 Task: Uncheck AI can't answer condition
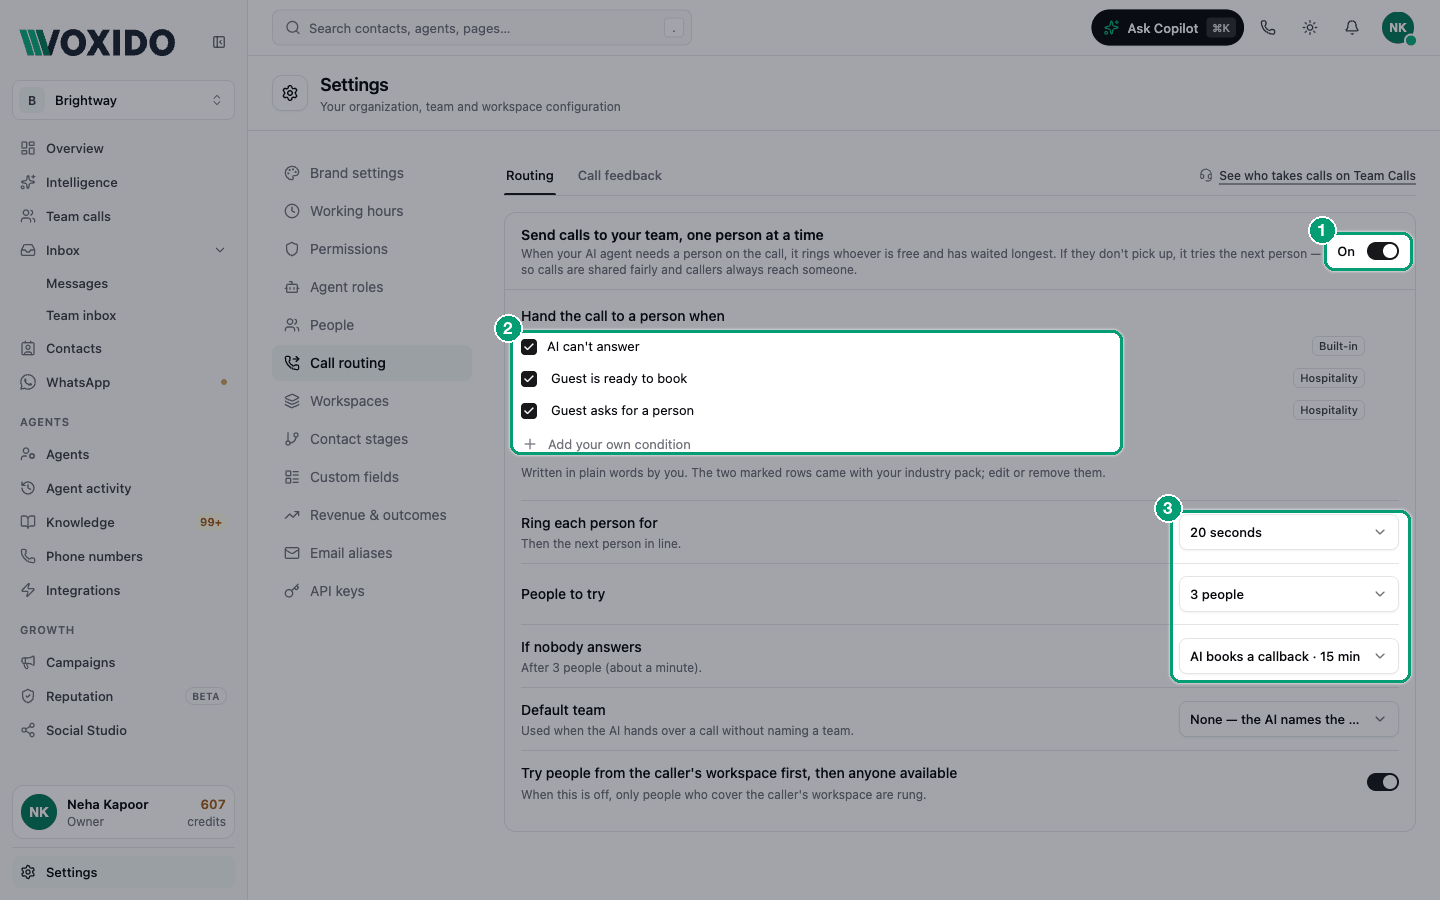529,347
